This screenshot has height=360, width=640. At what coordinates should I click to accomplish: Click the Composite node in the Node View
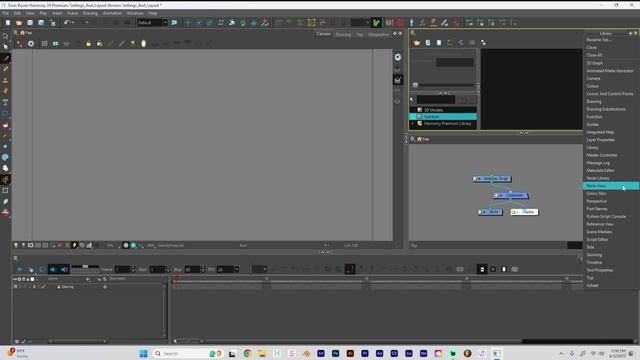point(511,196)
